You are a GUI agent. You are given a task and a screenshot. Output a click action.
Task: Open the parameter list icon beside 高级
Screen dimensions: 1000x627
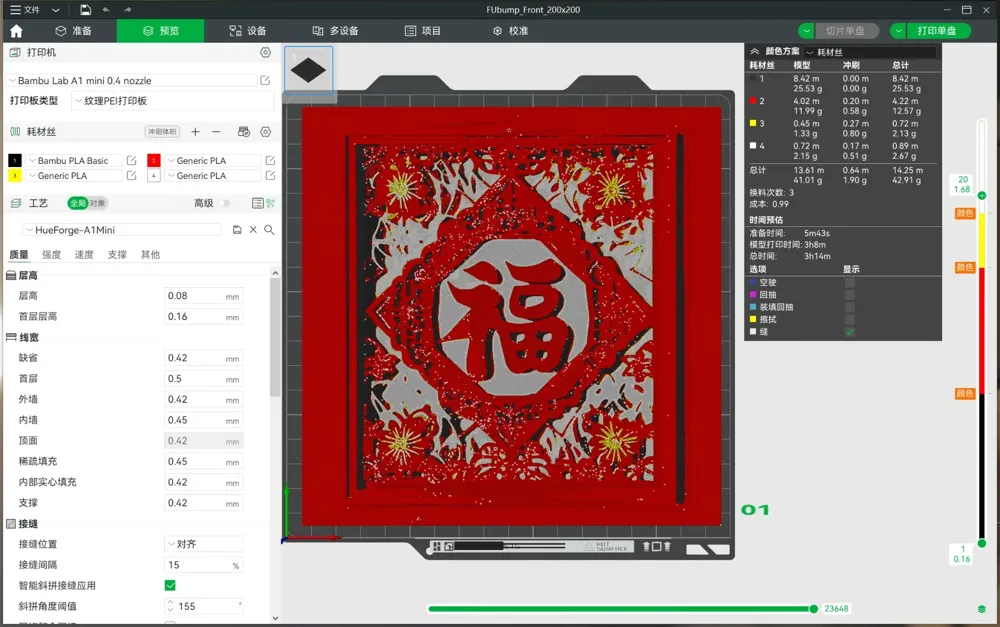(257, 203)
